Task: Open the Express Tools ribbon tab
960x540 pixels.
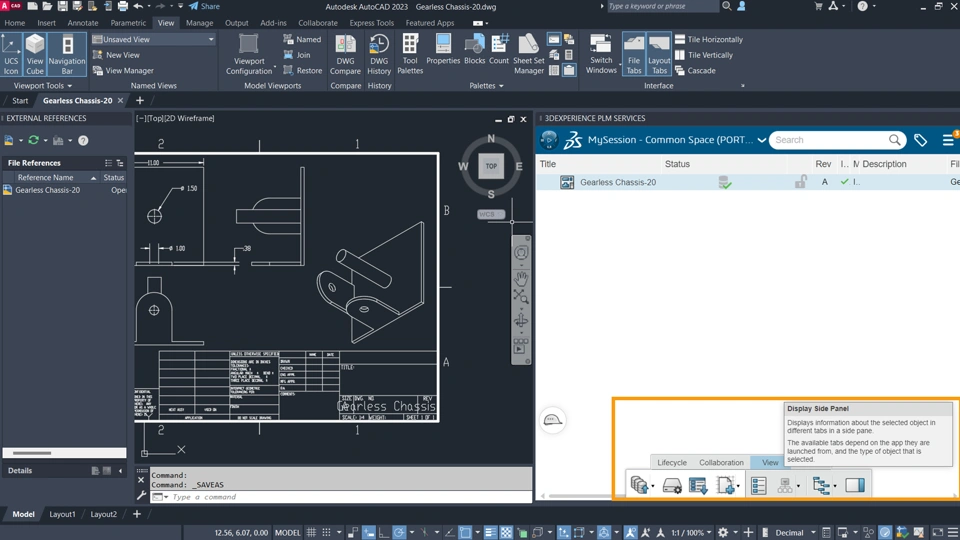Action: point(372,23)
